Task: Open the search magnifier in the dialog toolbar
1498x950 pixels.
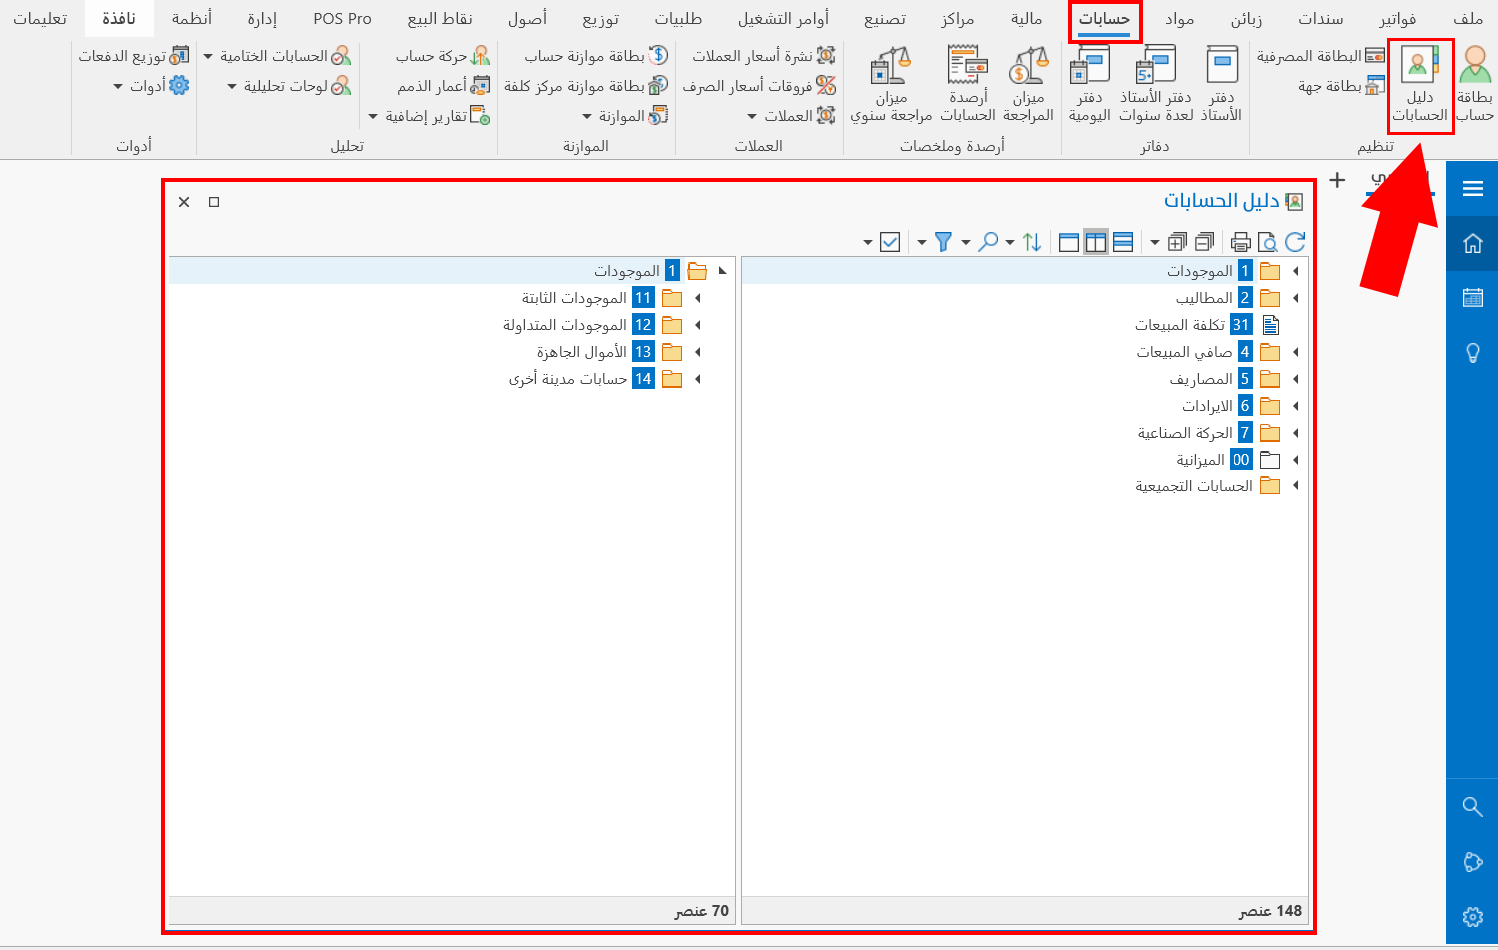Action: click(x=988, y=242)
